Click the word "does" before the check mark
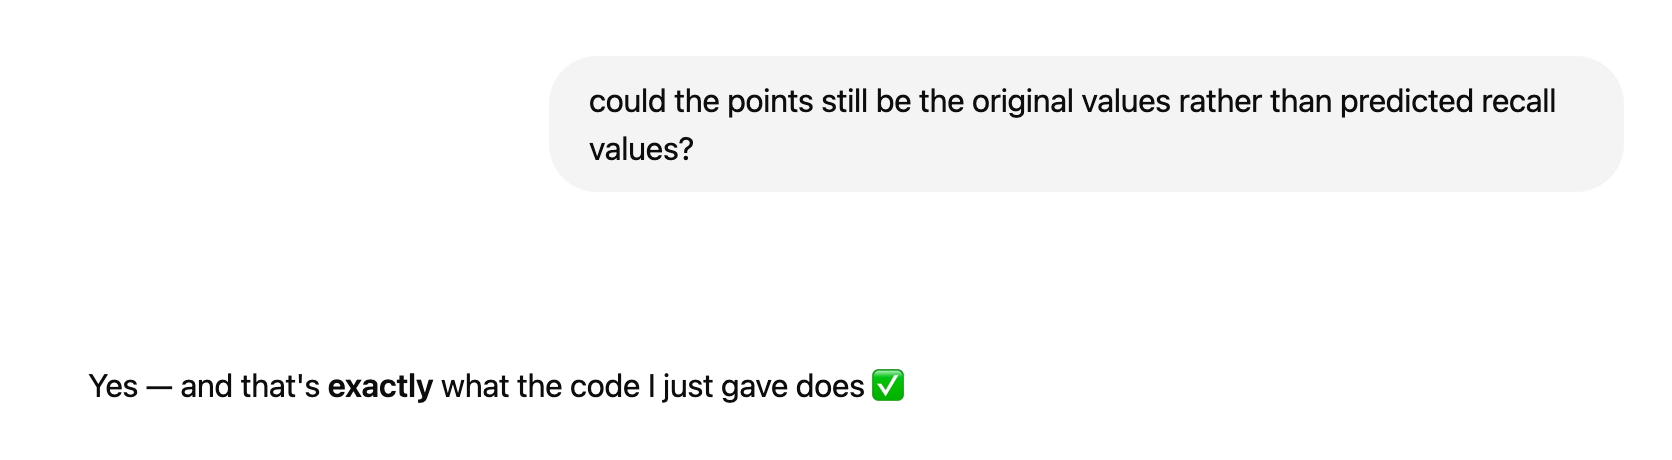The height and width of the screenshot is (460, 1672). [830, 387]
